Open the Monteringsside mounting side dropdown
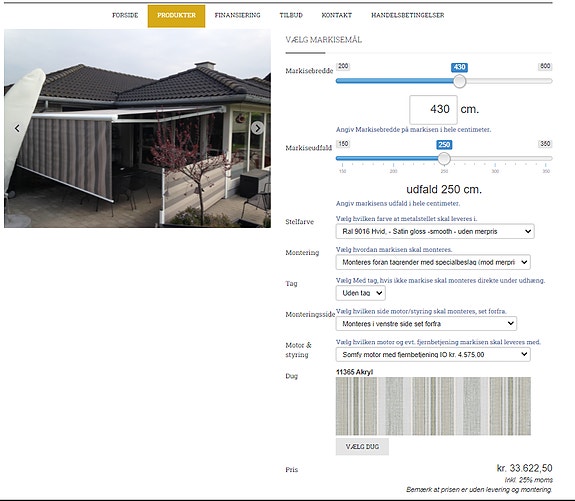The width and height of the screenshot is (575, 501). 426,324
